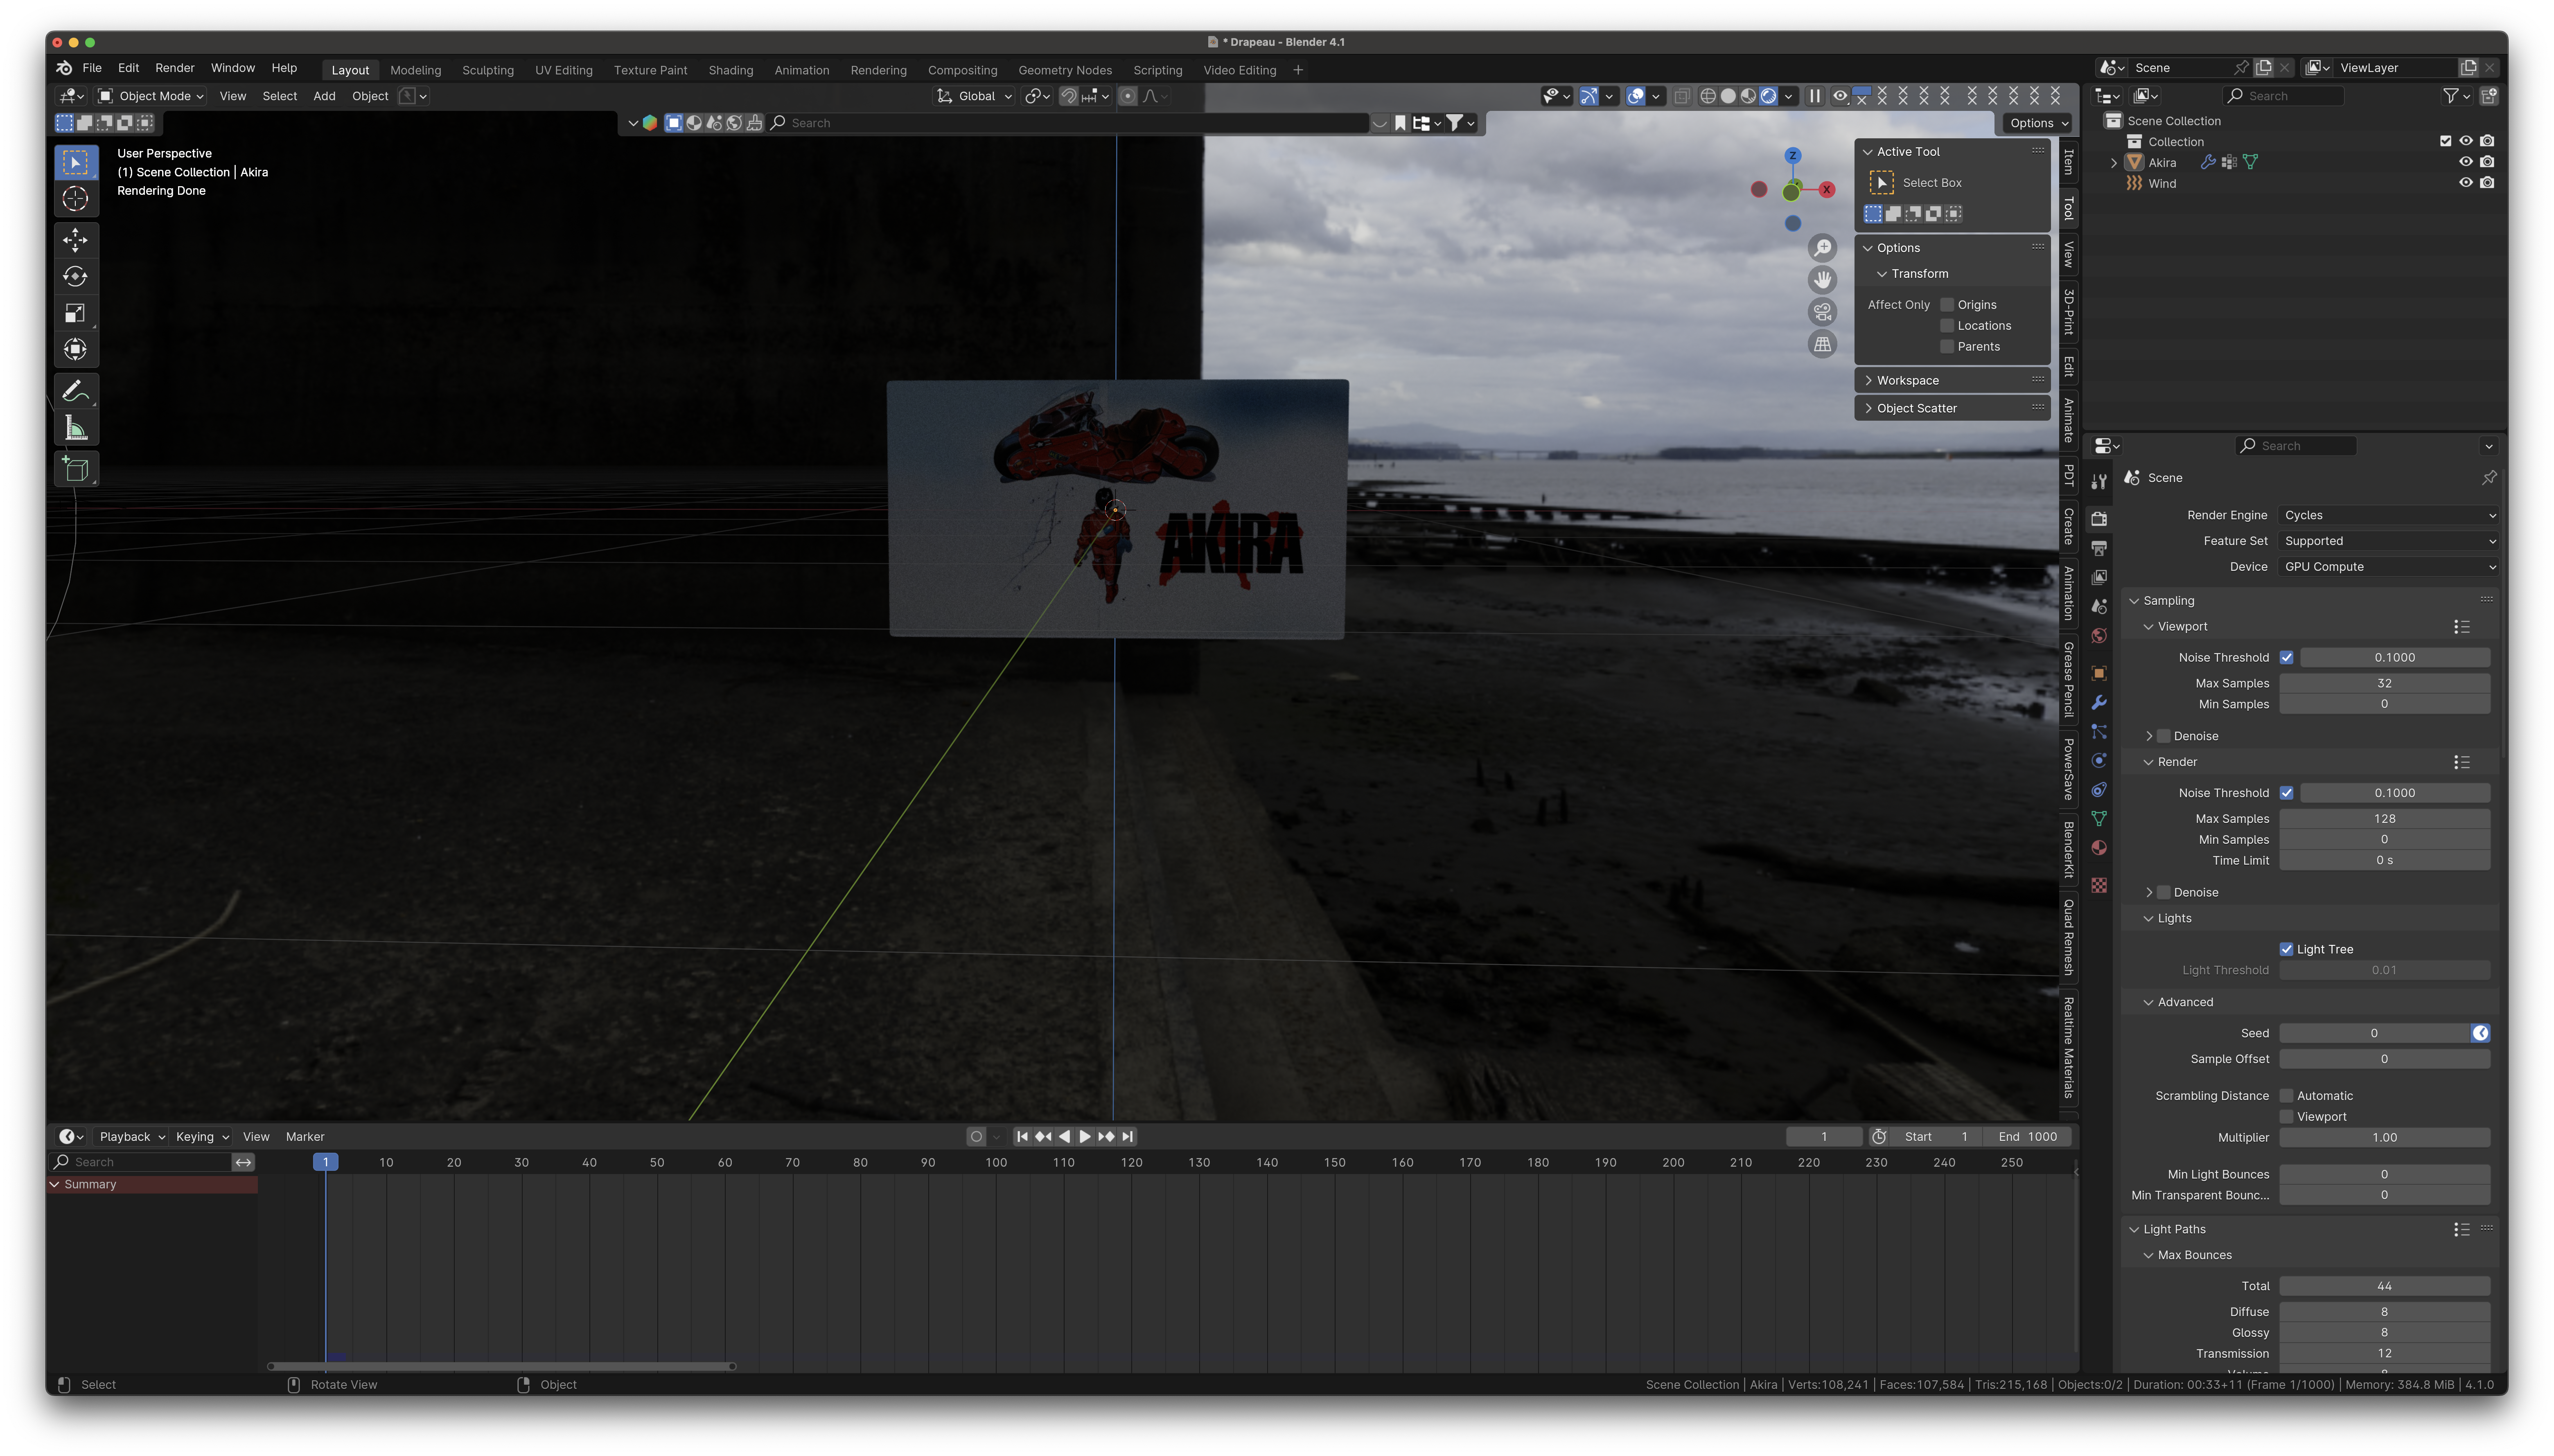Toggle Render Noise Threshold checkbox
This screenshot has height=1456, width=2554.
(2286, 793)
